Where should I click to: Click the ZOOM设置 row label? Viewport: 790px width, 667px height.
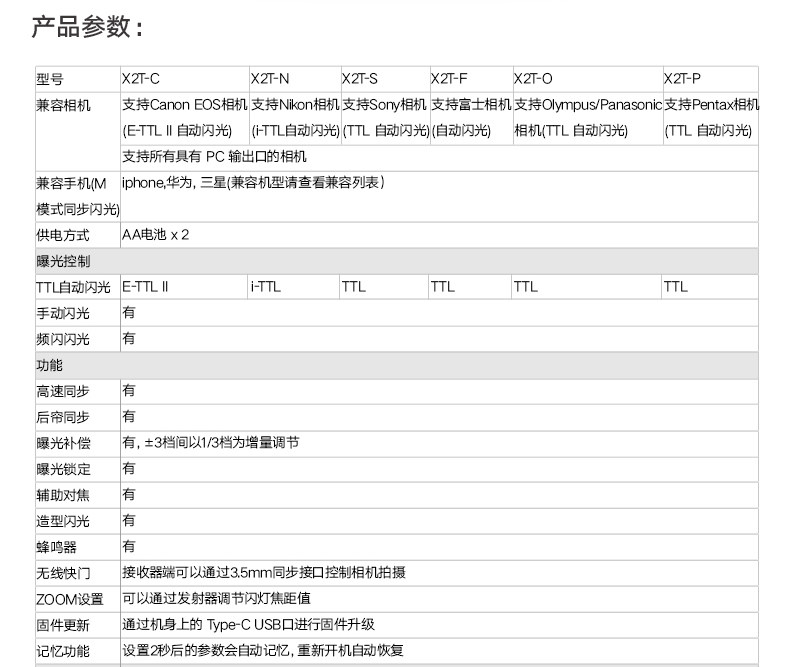pos(70,599)
